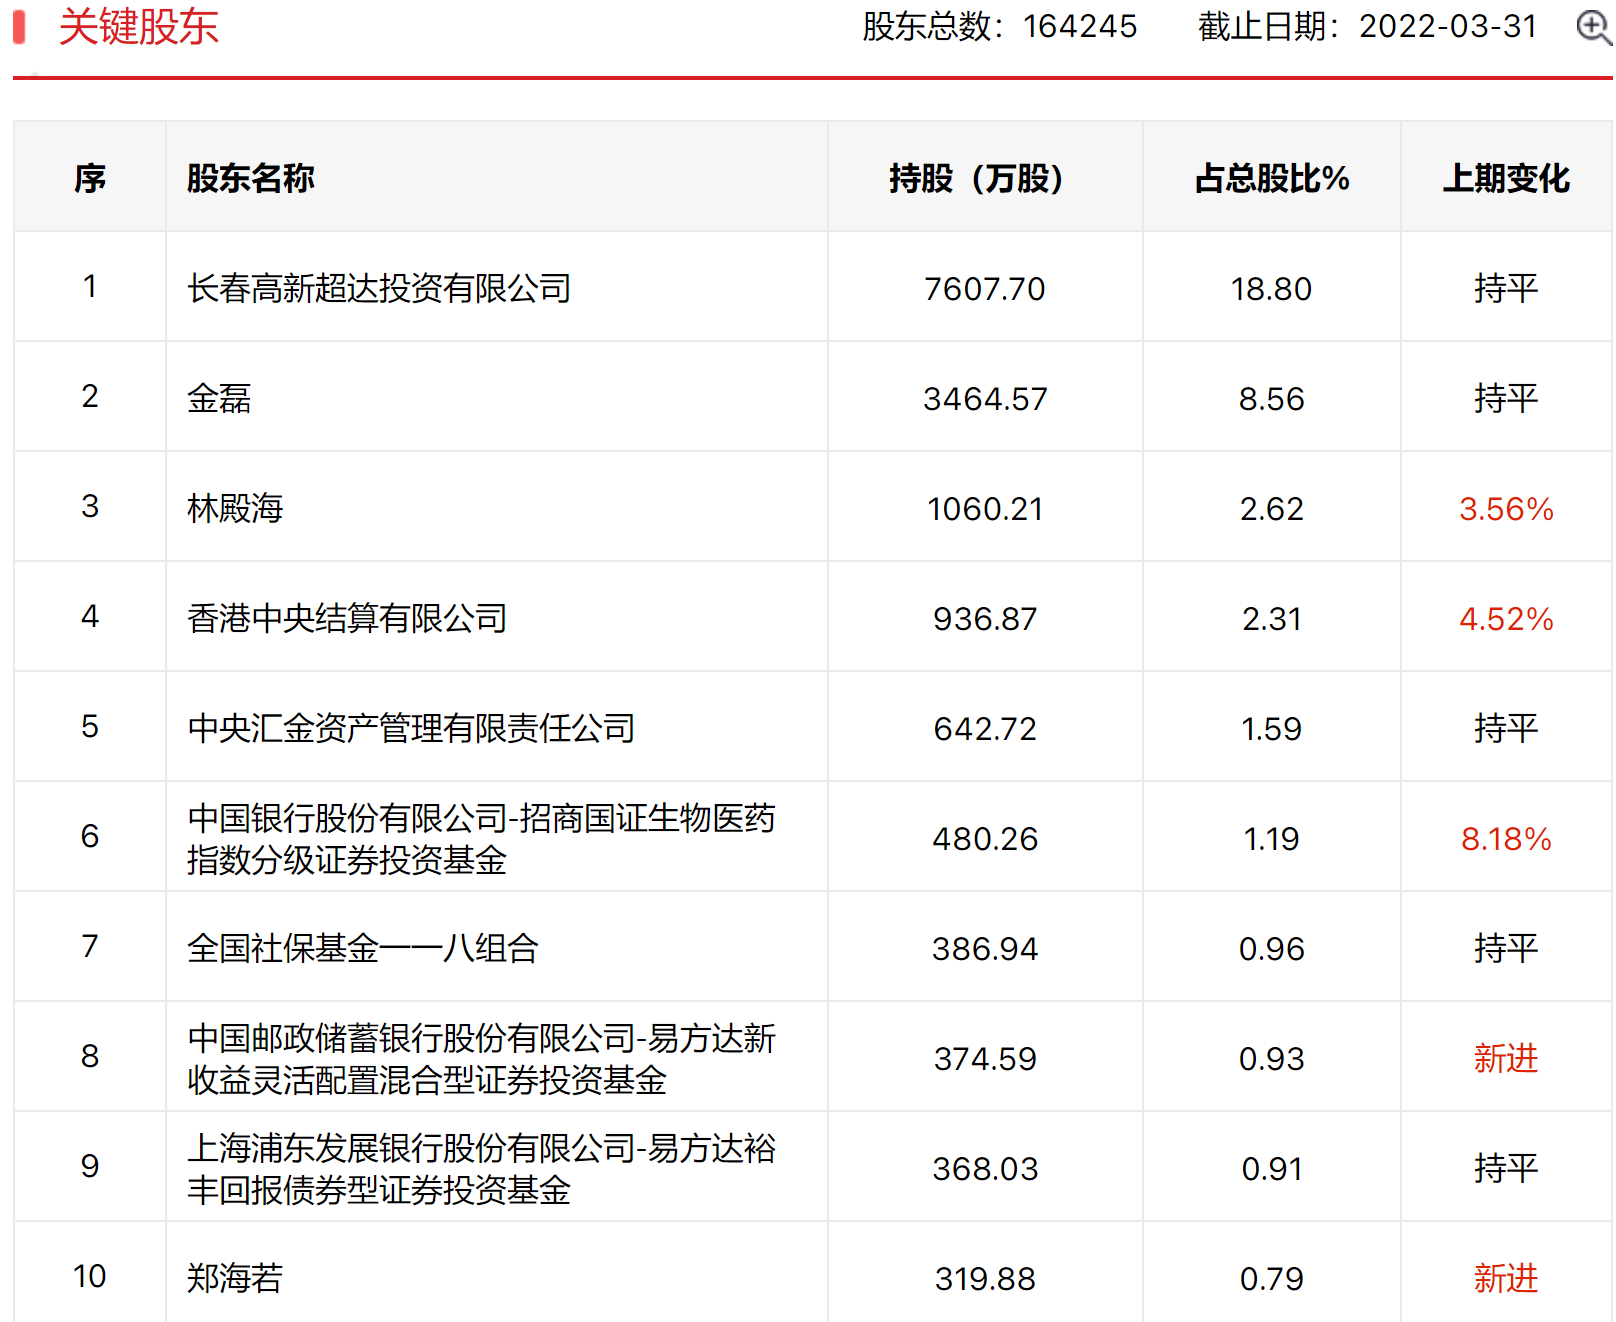1616x1322 pixels.
Task: Click share percentage 18.80
Action: click(1271, 289)
